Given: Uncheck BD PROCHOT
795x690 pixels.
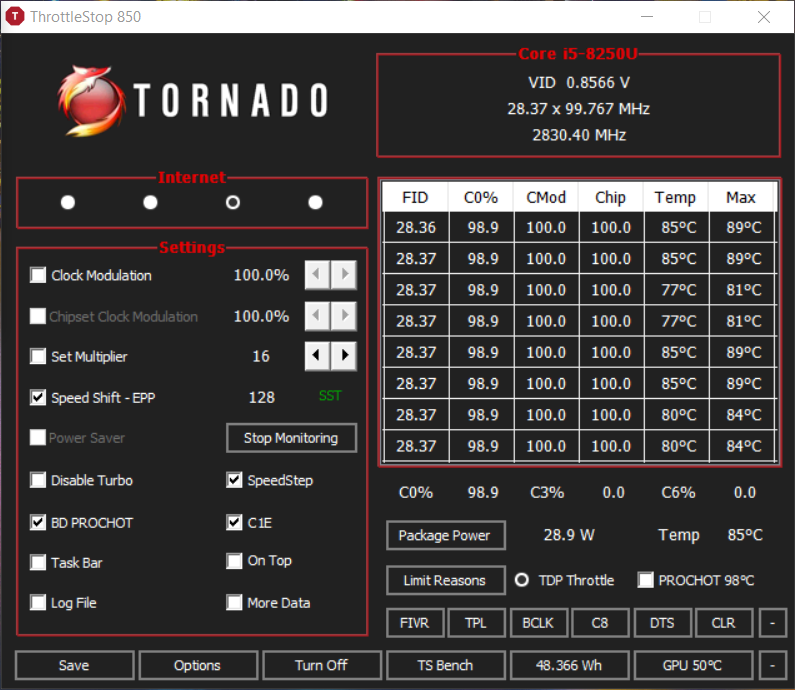Looking at the screenshot, I should [38, 522].
